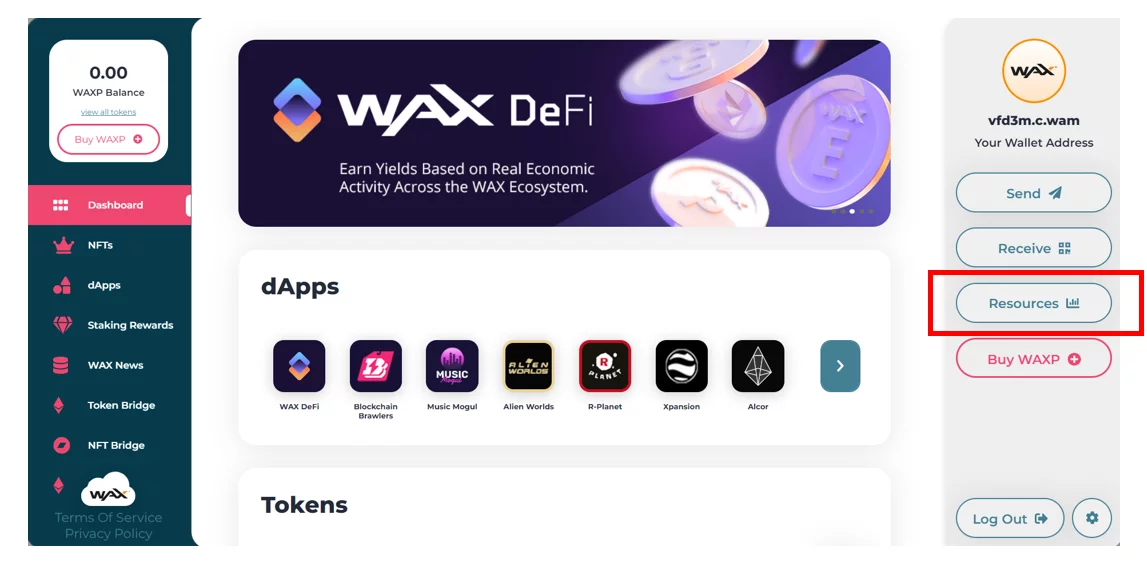Click the Receive button
Image resolution: width=1147 pixels, height=564 pixels.
tap(1034, 248)
